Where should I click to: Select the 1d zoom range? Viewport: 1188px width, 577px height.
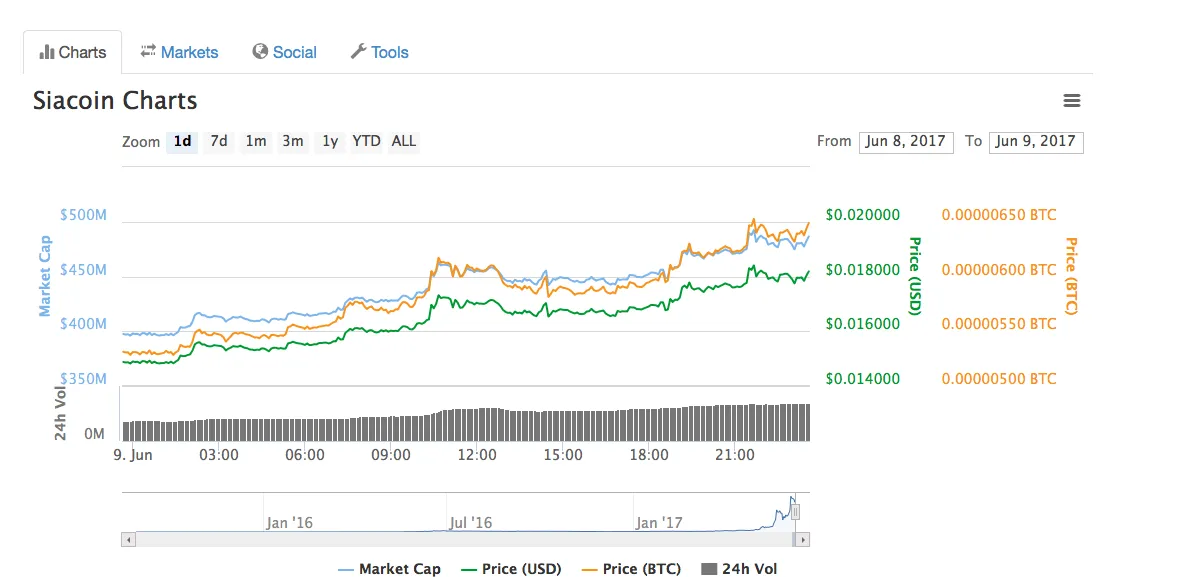click(182, 141)
